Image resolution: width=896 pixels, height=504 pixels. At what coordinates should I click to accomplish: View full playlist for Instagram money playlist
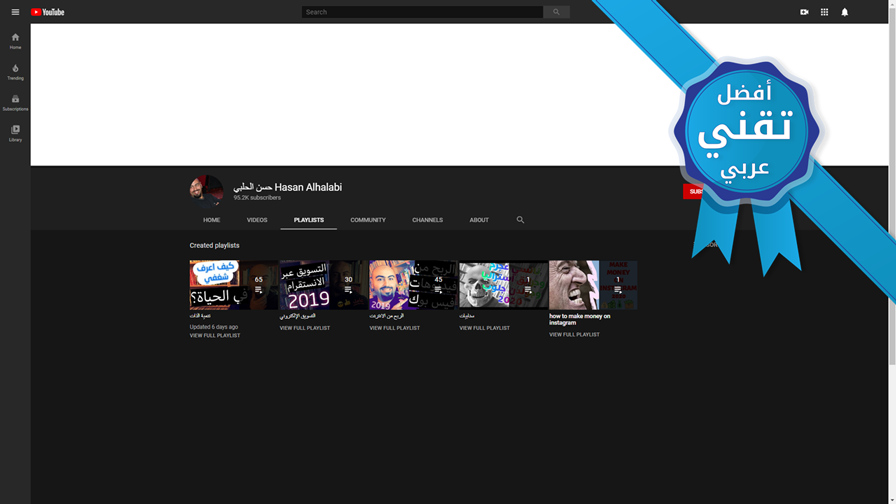click(574, 335)
